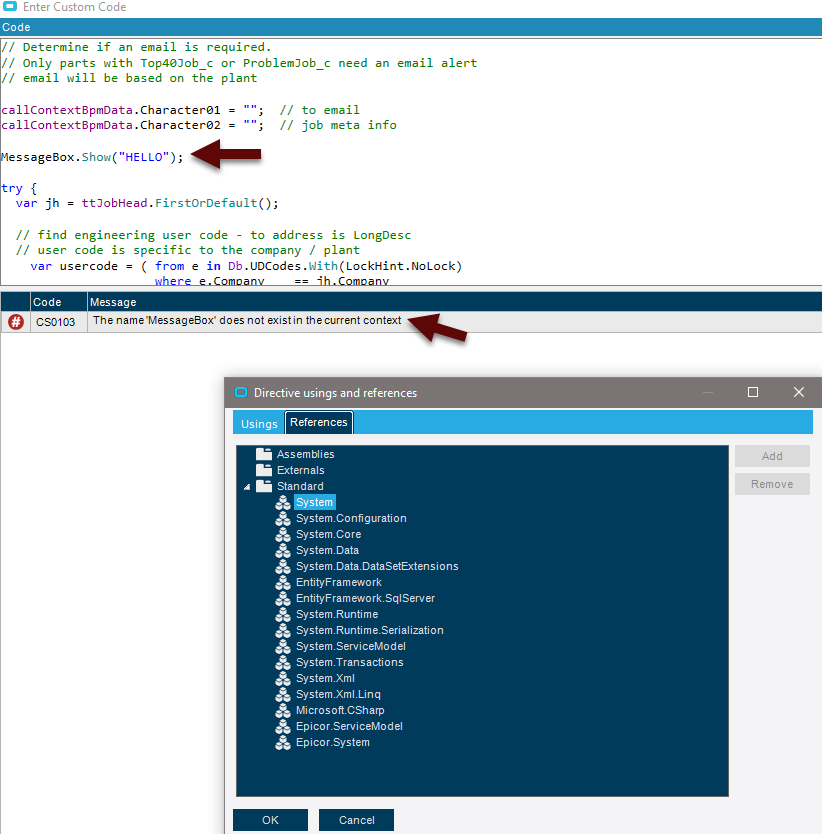Place cursor on MessageBox.Show("HELLO") line
This screenshot has width=822, height=834.
[x=92, y=157]
